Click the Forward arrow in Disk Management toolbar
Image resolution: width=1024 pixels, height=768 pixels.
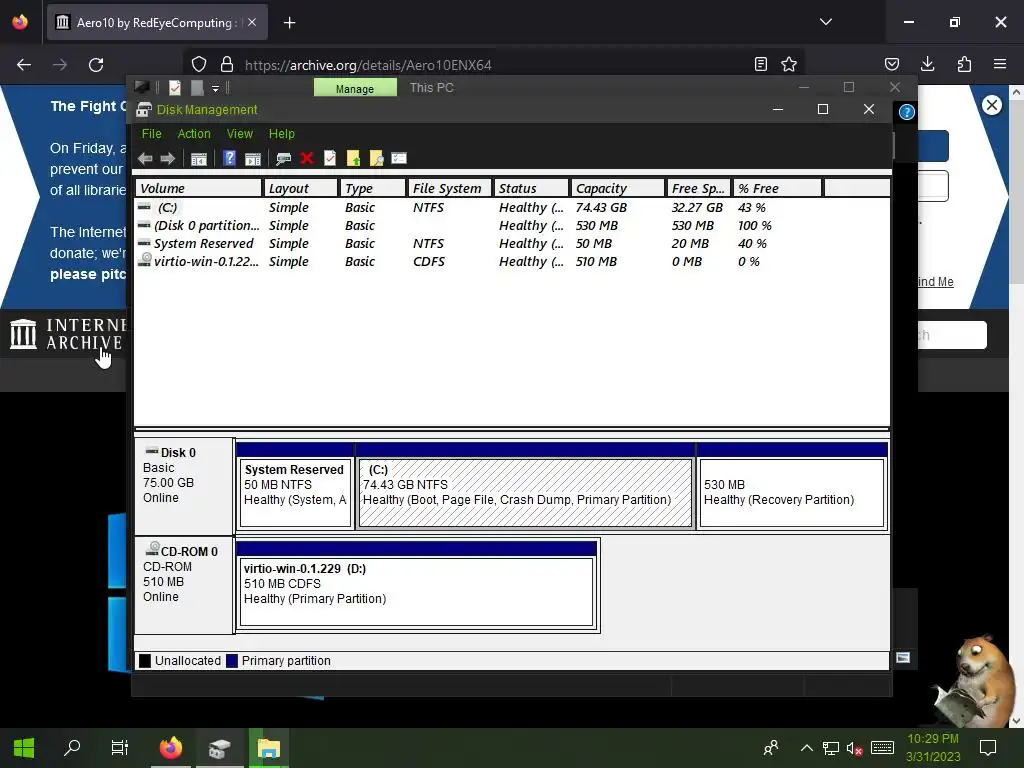pyautogui.click(x=168, y=159)
